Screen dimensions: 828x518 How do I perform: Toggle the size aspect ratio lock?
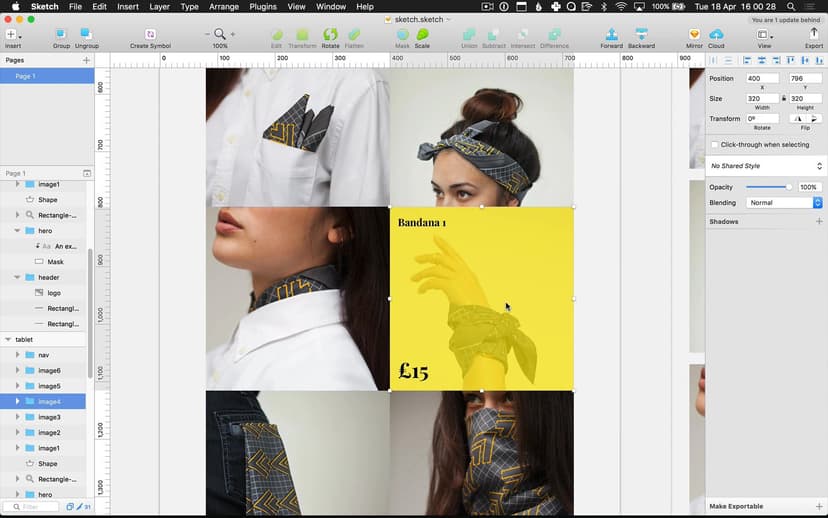783,99
